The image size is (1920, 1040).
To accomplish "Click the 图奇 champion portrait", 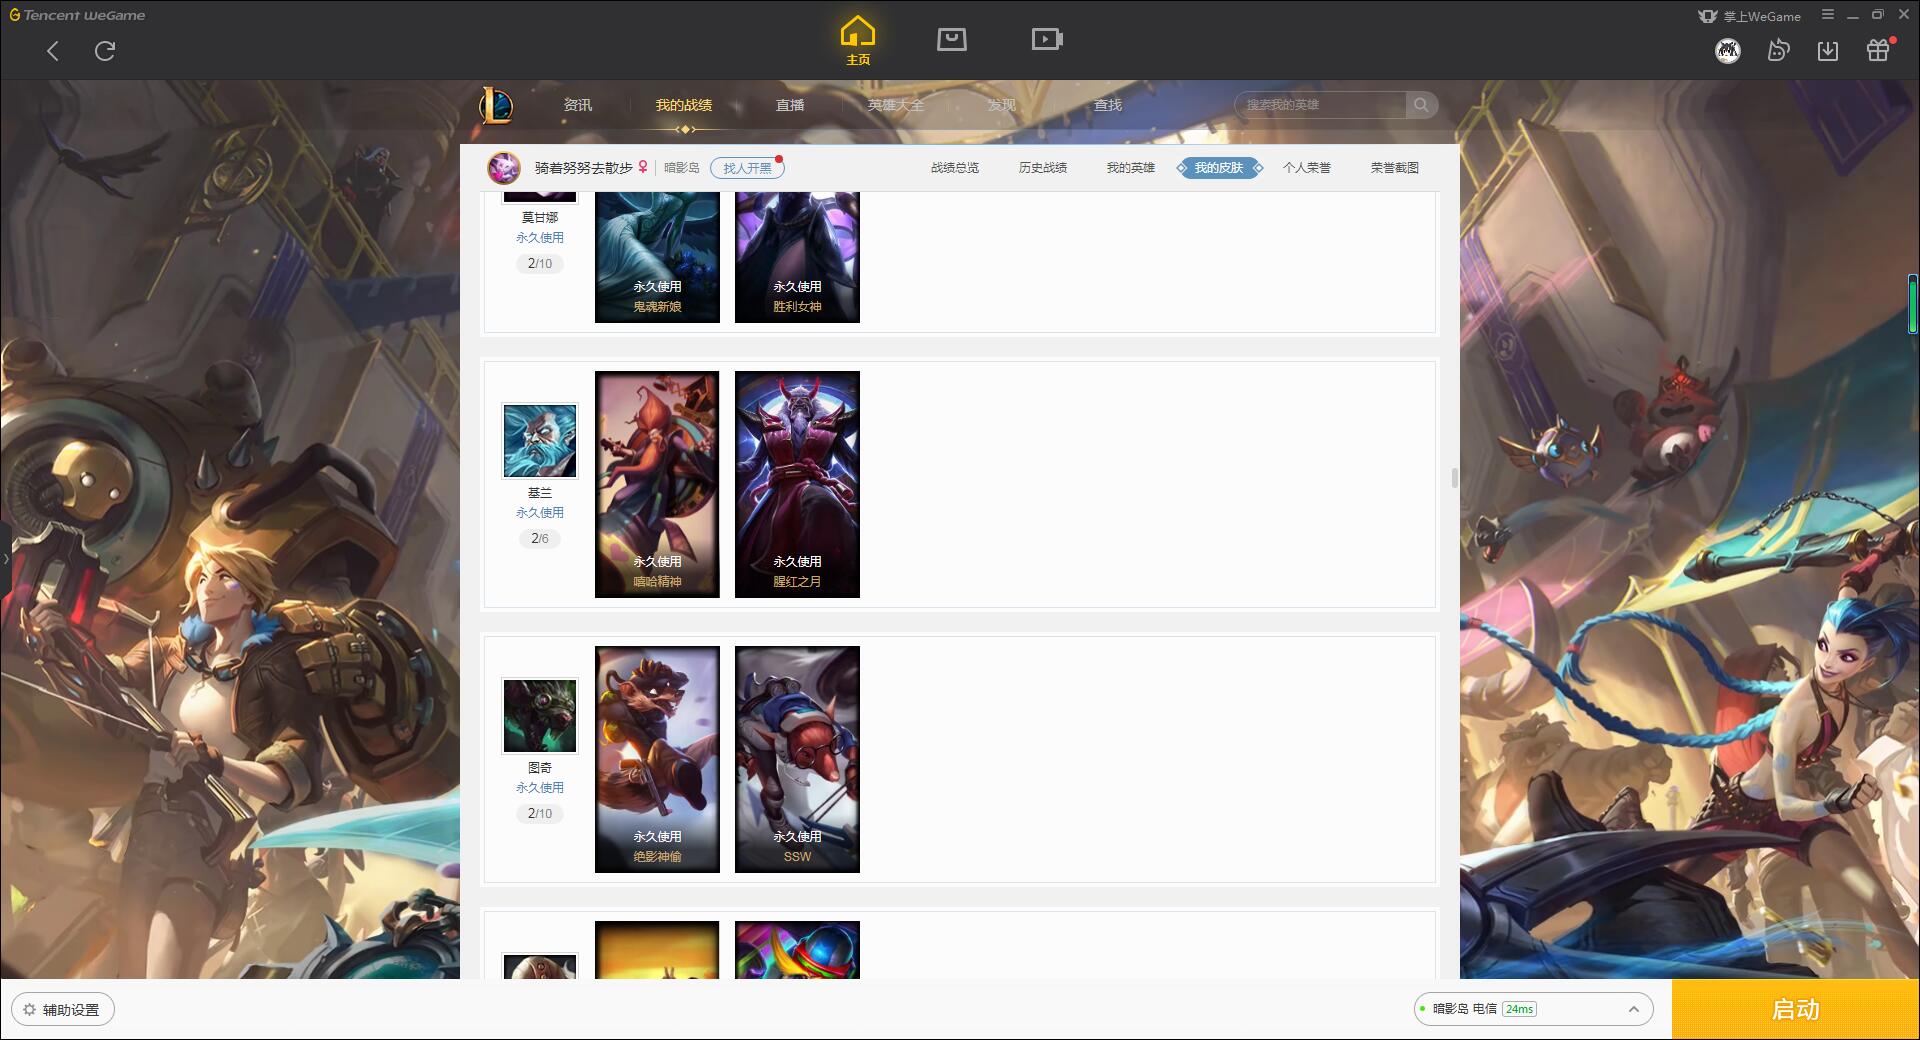I will tap(540, 716).
